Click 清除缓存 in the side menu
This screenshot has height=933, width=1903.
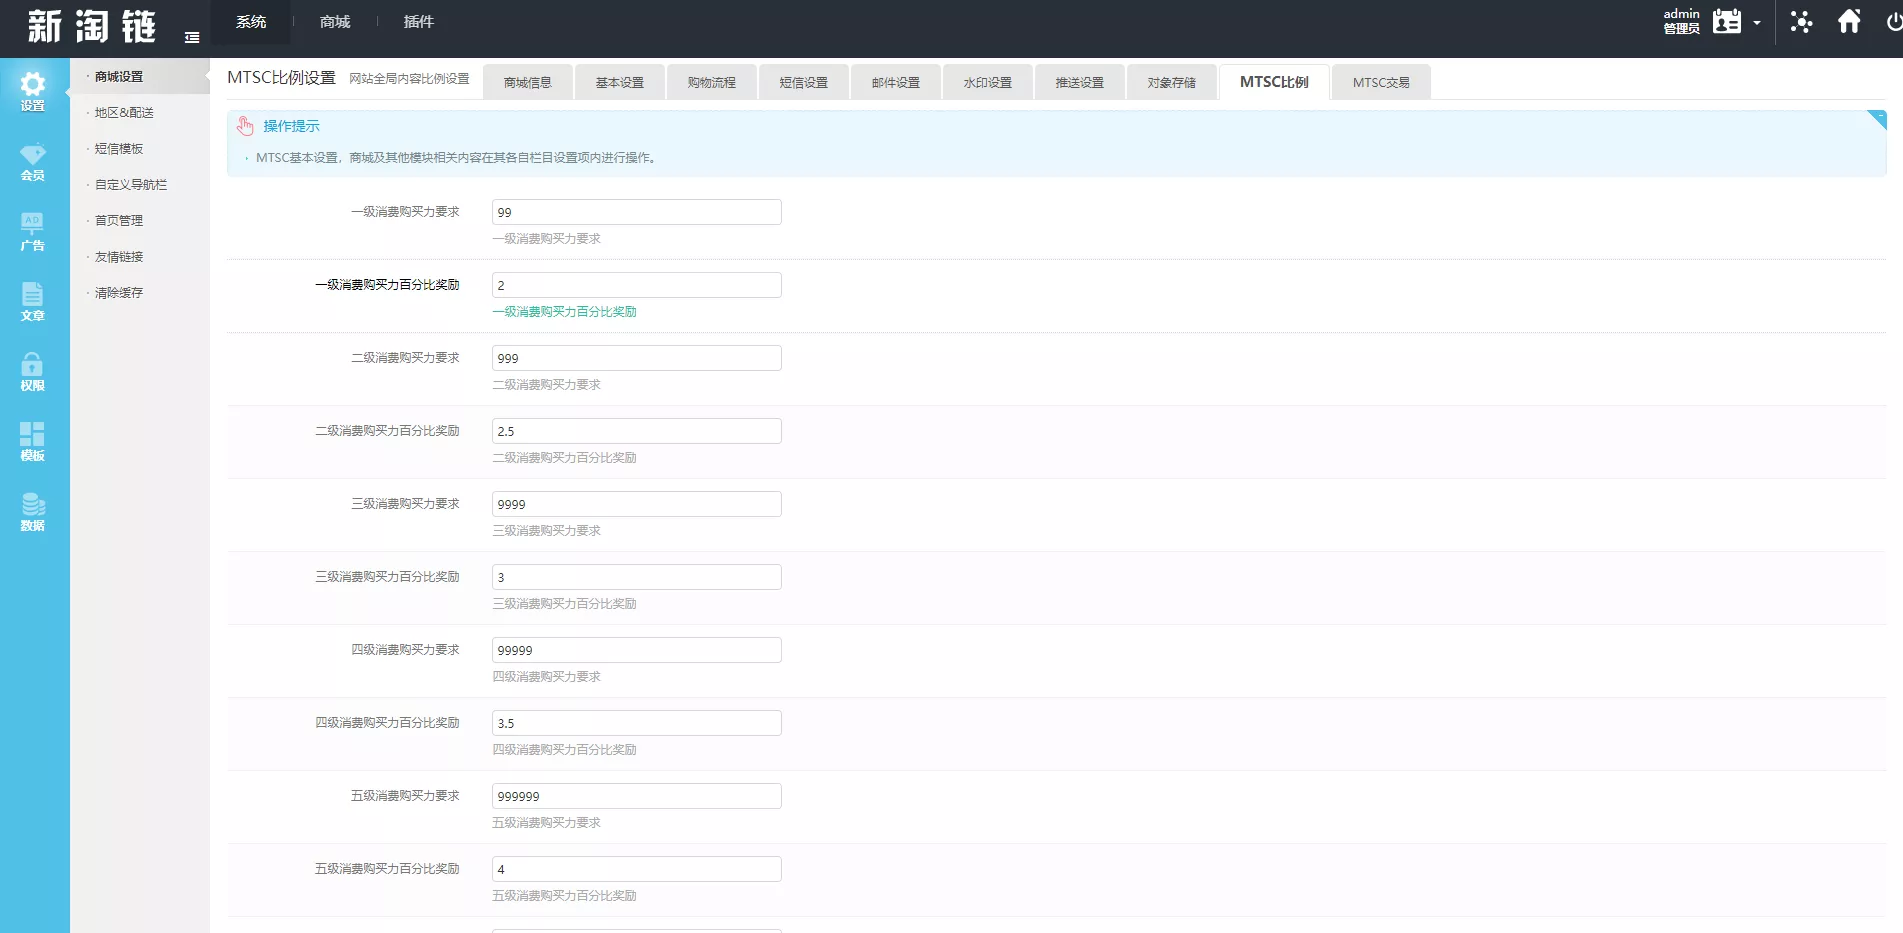[x=119, y=293]
